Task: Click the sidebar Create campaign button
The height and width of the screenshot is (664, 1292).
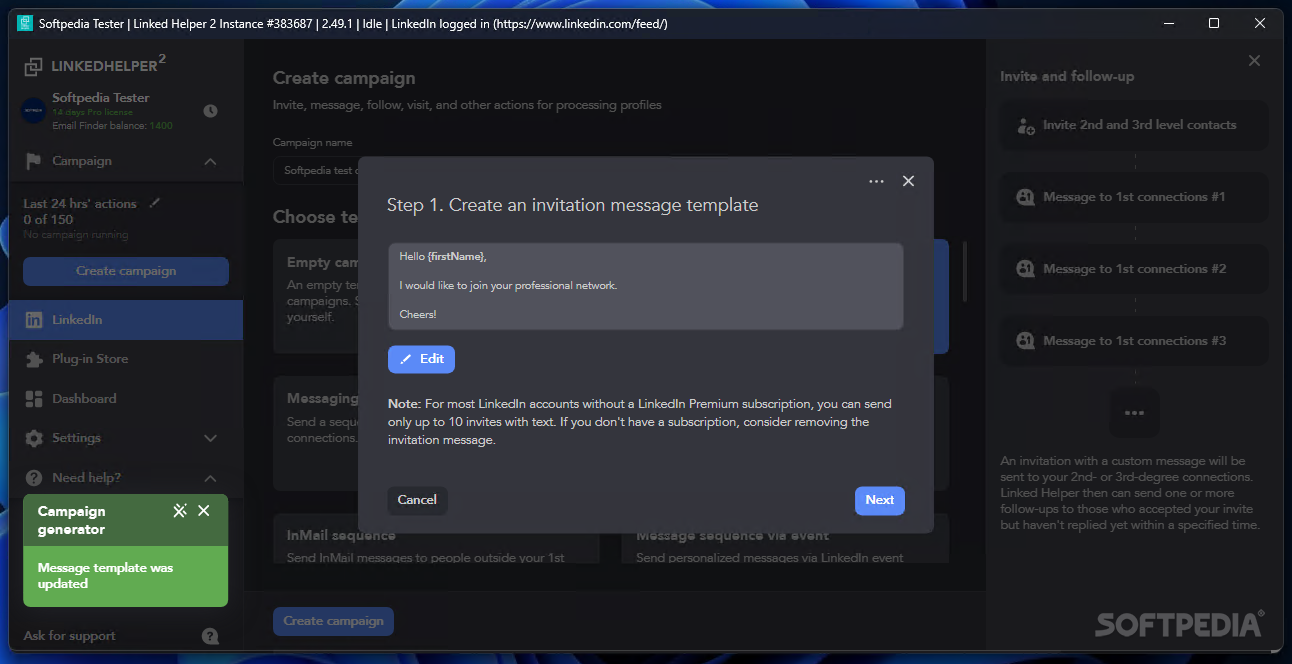Action: [126, 271]
